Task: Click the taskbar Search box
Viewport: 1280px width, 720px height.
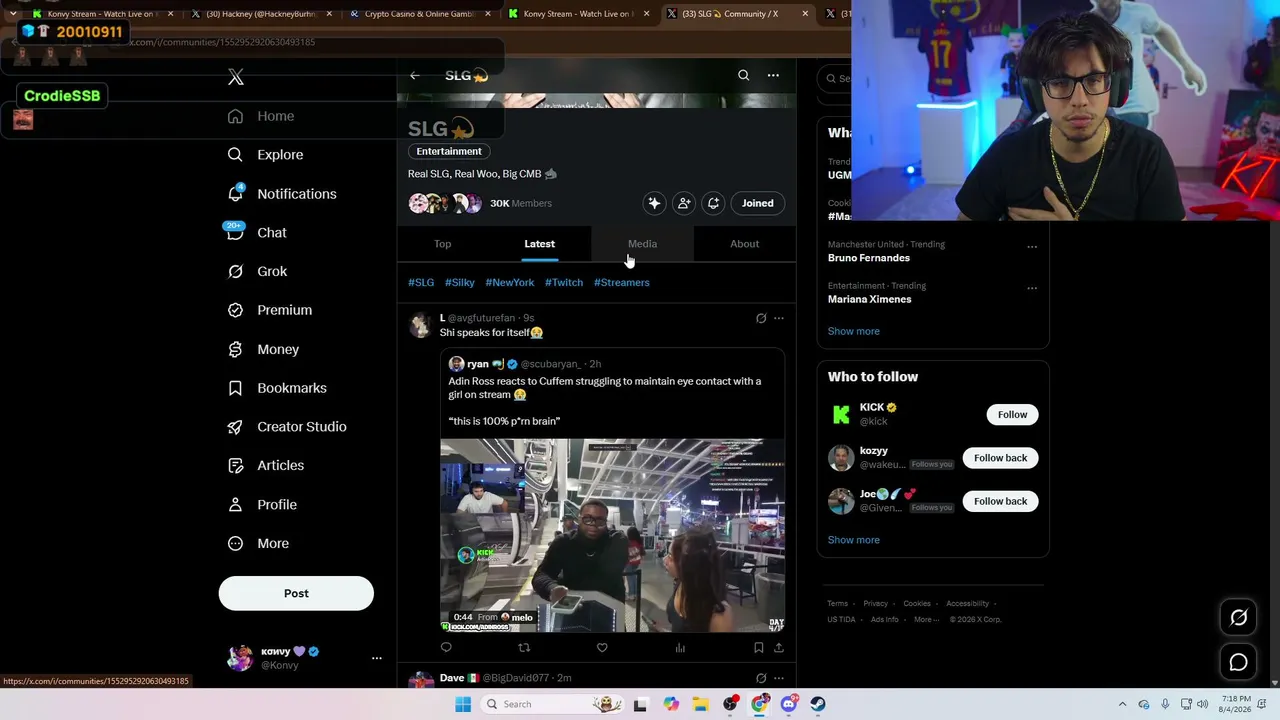Action: [552, 704]
